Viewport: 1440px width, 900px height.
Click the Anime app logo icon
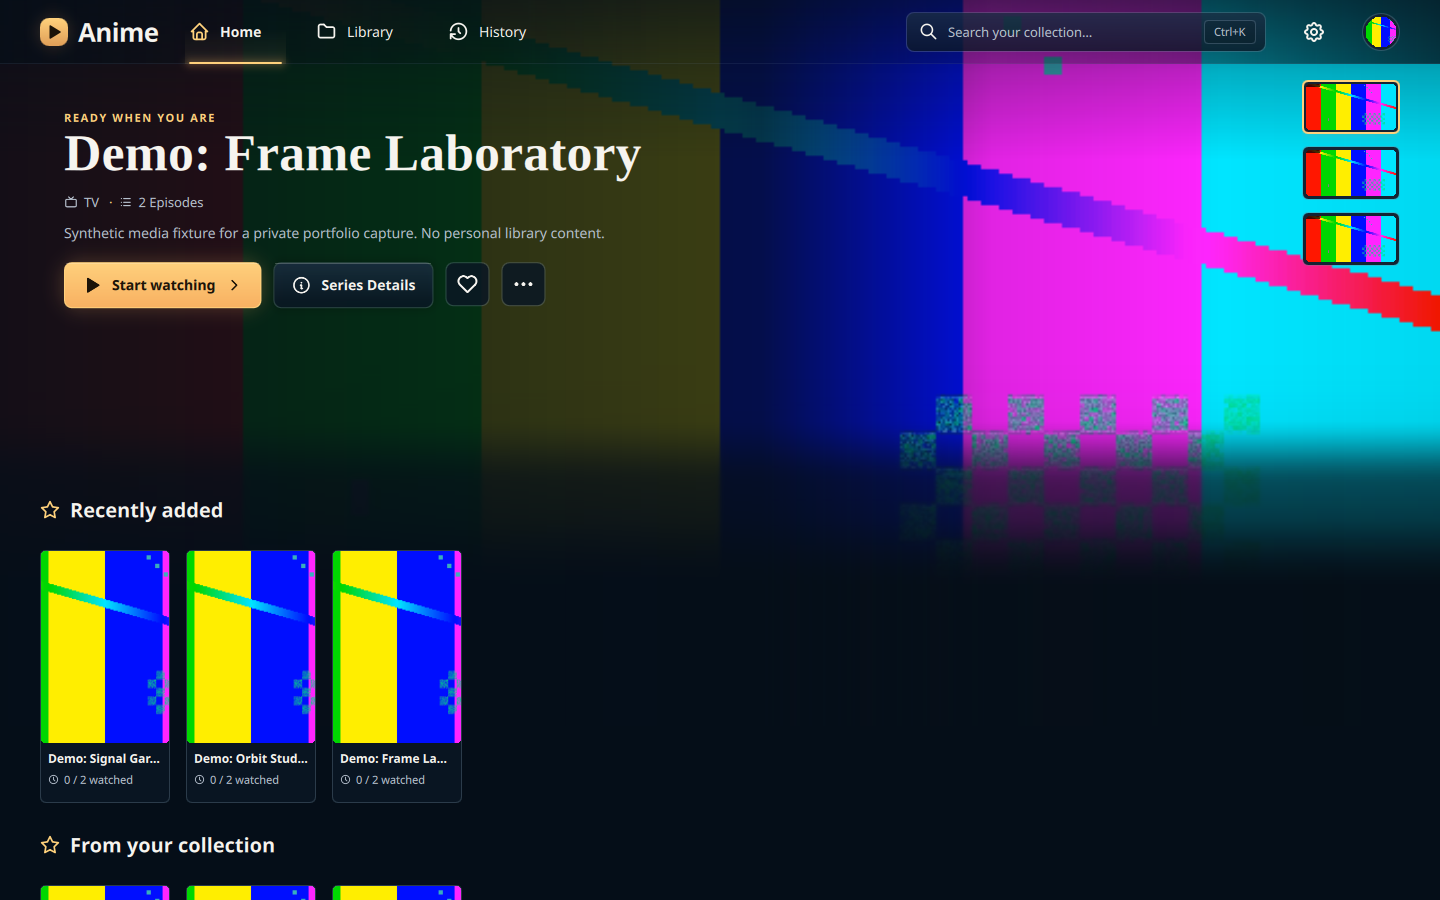click(x=54, y=32)
